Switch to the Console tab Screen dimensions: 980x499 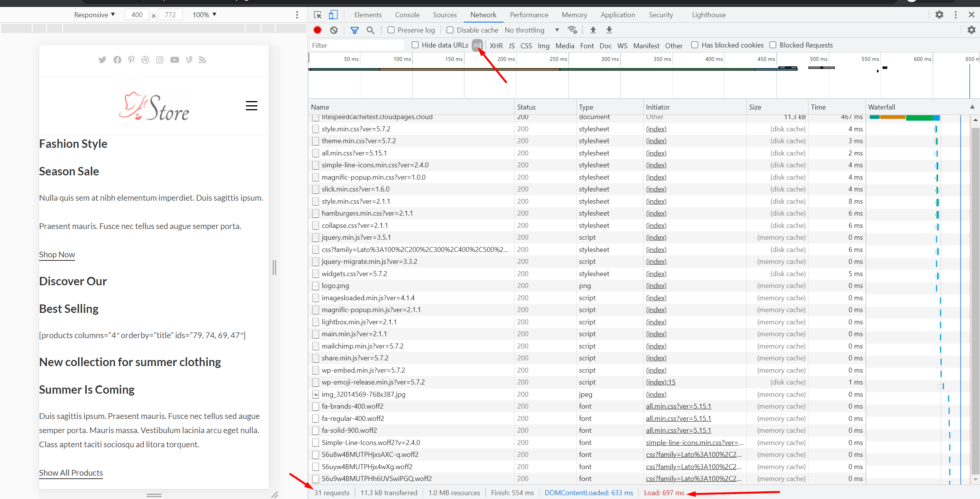(x=407, y=15)
